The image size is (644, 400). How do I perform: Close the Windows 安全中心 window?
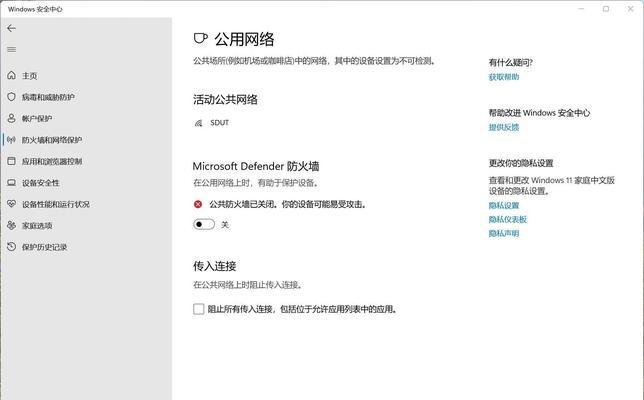point(630,9)
